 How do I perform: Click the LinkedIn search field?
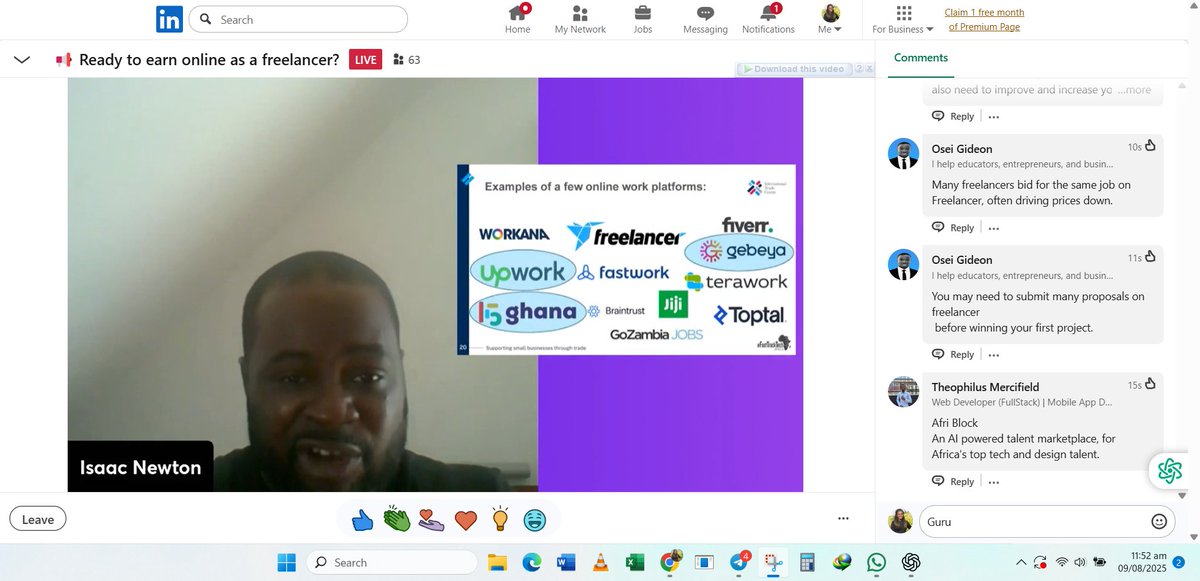point(298,19)
